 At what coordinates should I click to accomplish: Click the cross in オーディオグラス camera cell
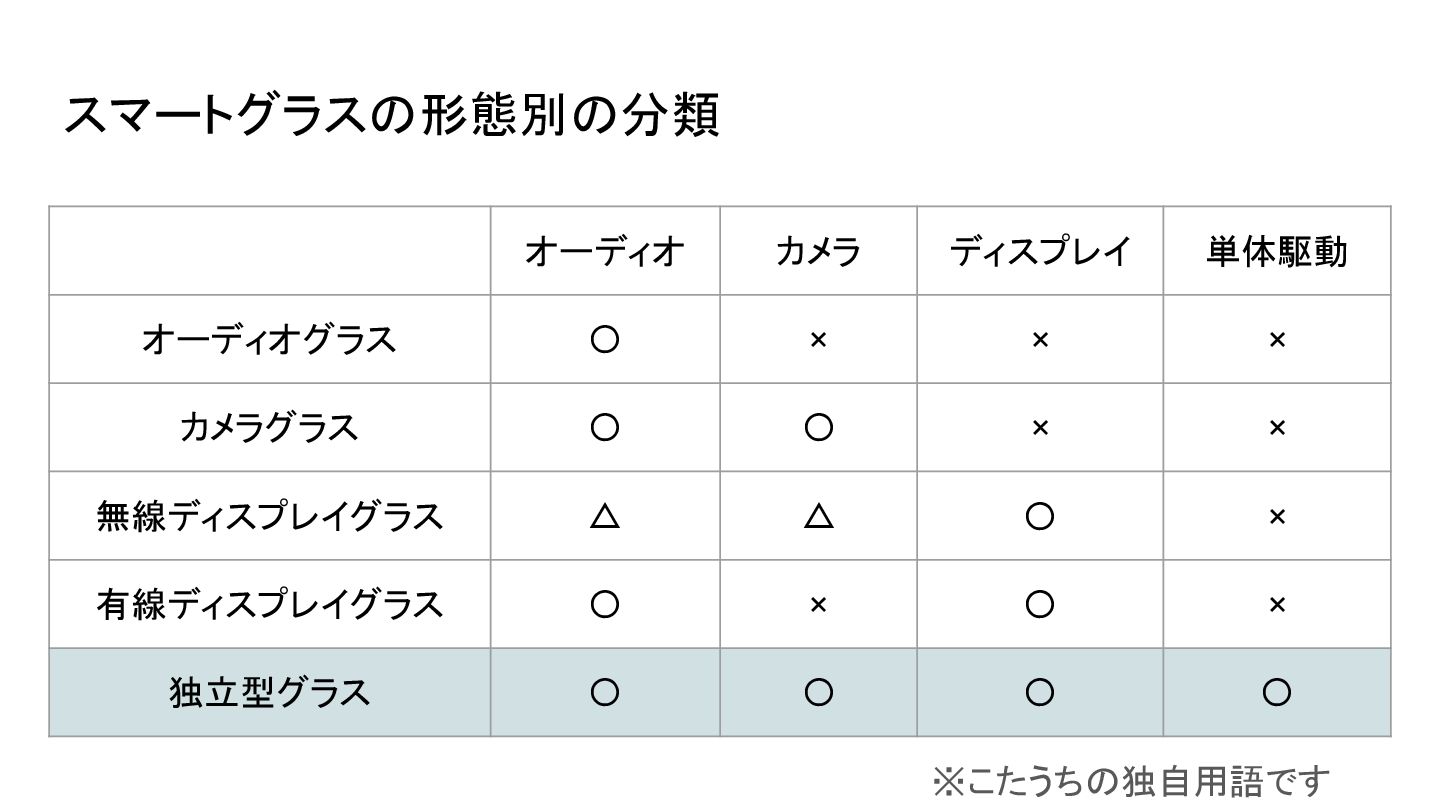point(818,340)
